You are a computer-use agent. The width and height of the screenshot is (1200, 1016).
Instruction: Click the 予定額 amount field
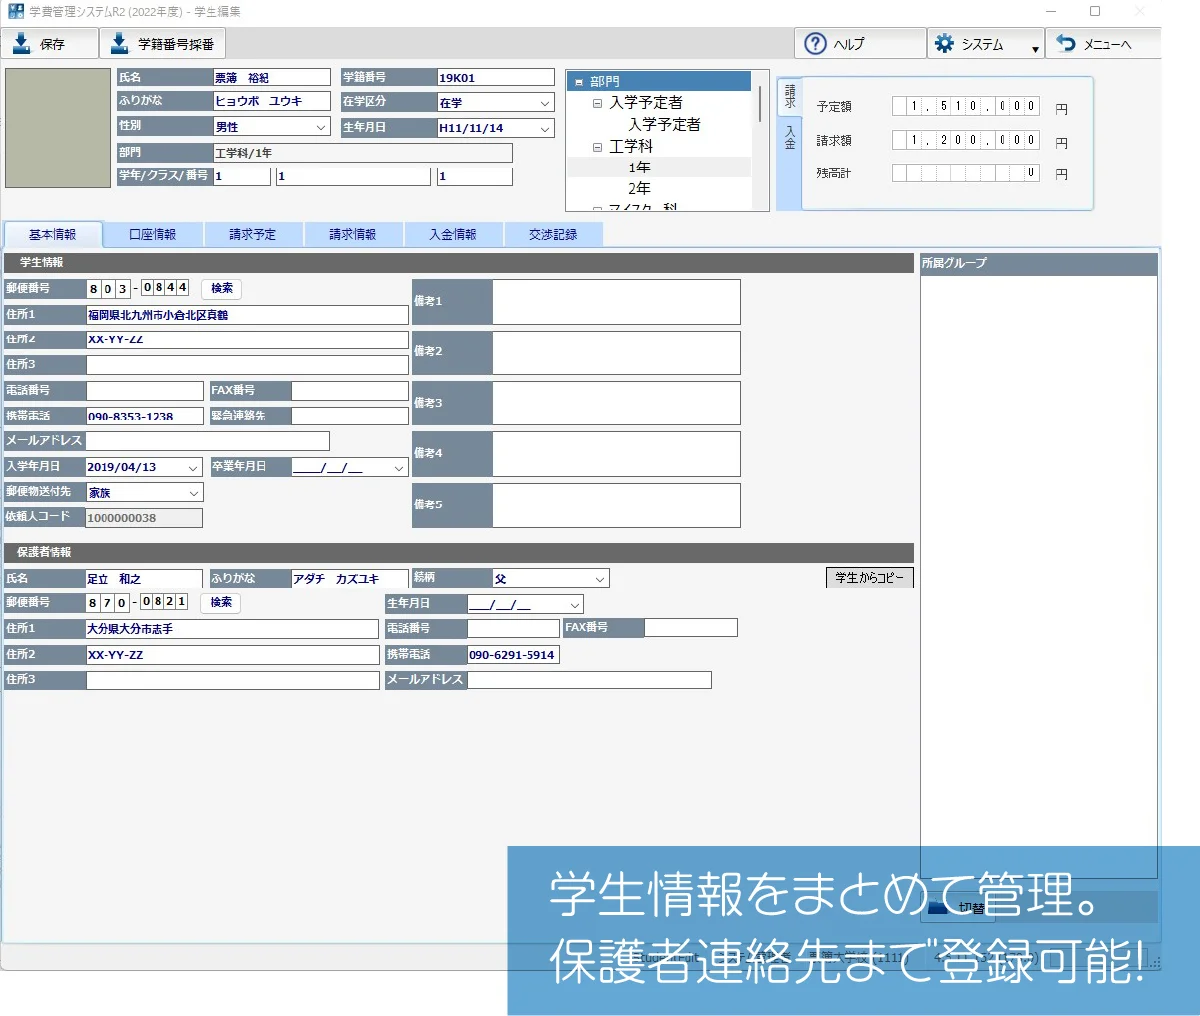[966, 106]
